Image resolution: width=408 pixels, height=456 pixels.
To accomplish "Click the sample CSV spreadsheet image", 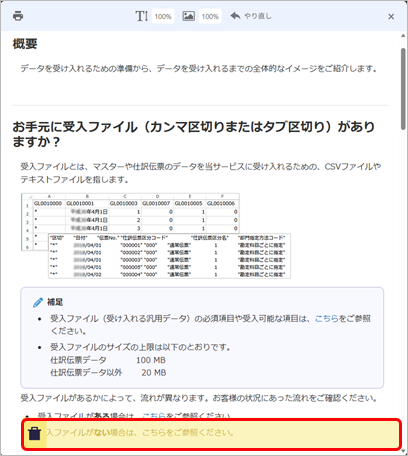I will coord(156,236).
